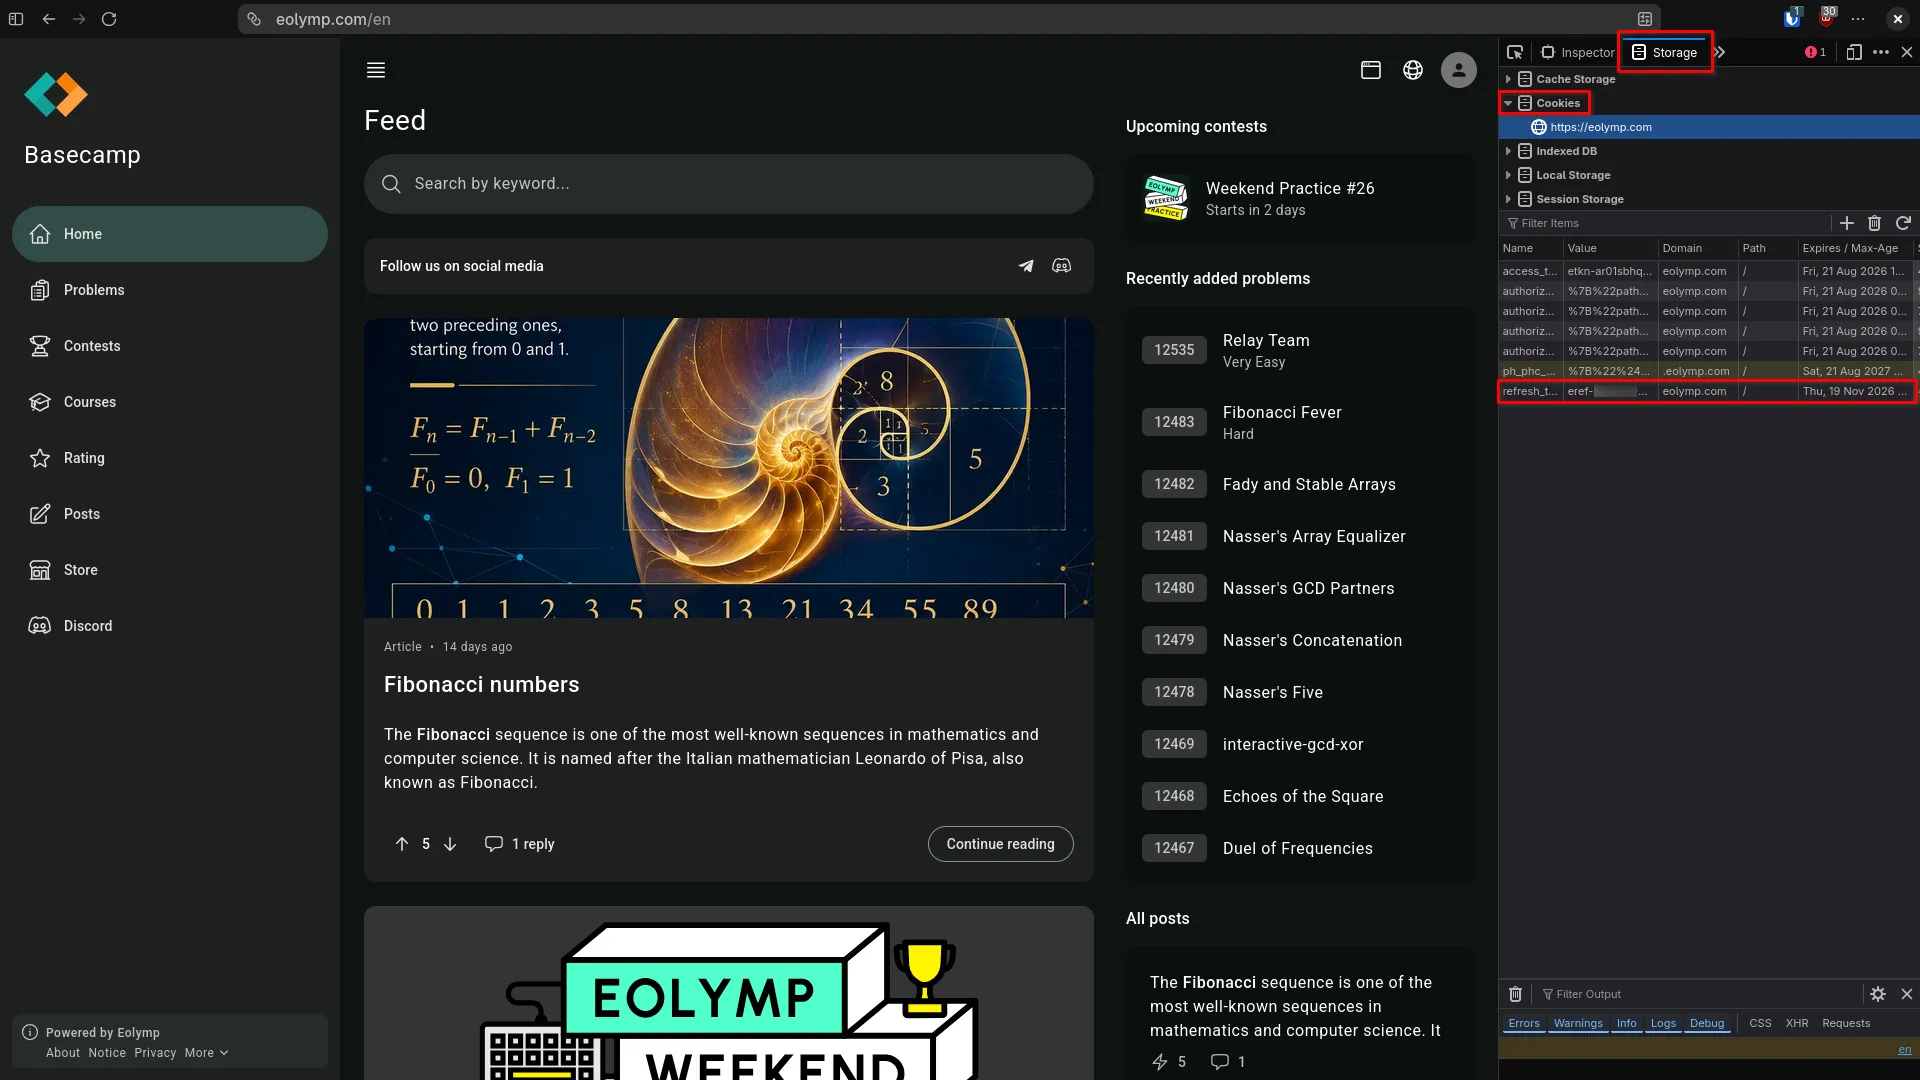Open DevTools three-dot options menu
The height and width of the screenshot is (1080, 1920).
click(x=1881, y=52)
